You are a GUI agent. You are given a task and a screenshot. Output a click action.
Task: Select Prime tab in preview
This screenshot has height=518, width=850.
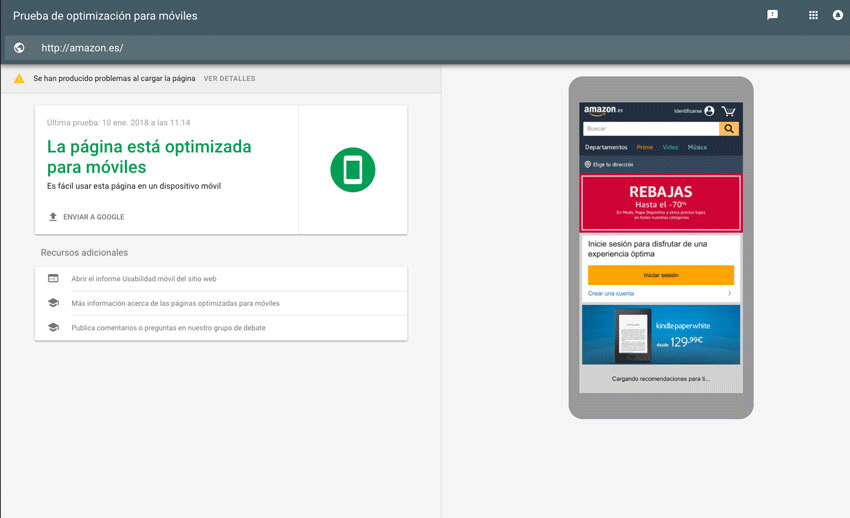(645, 147)
